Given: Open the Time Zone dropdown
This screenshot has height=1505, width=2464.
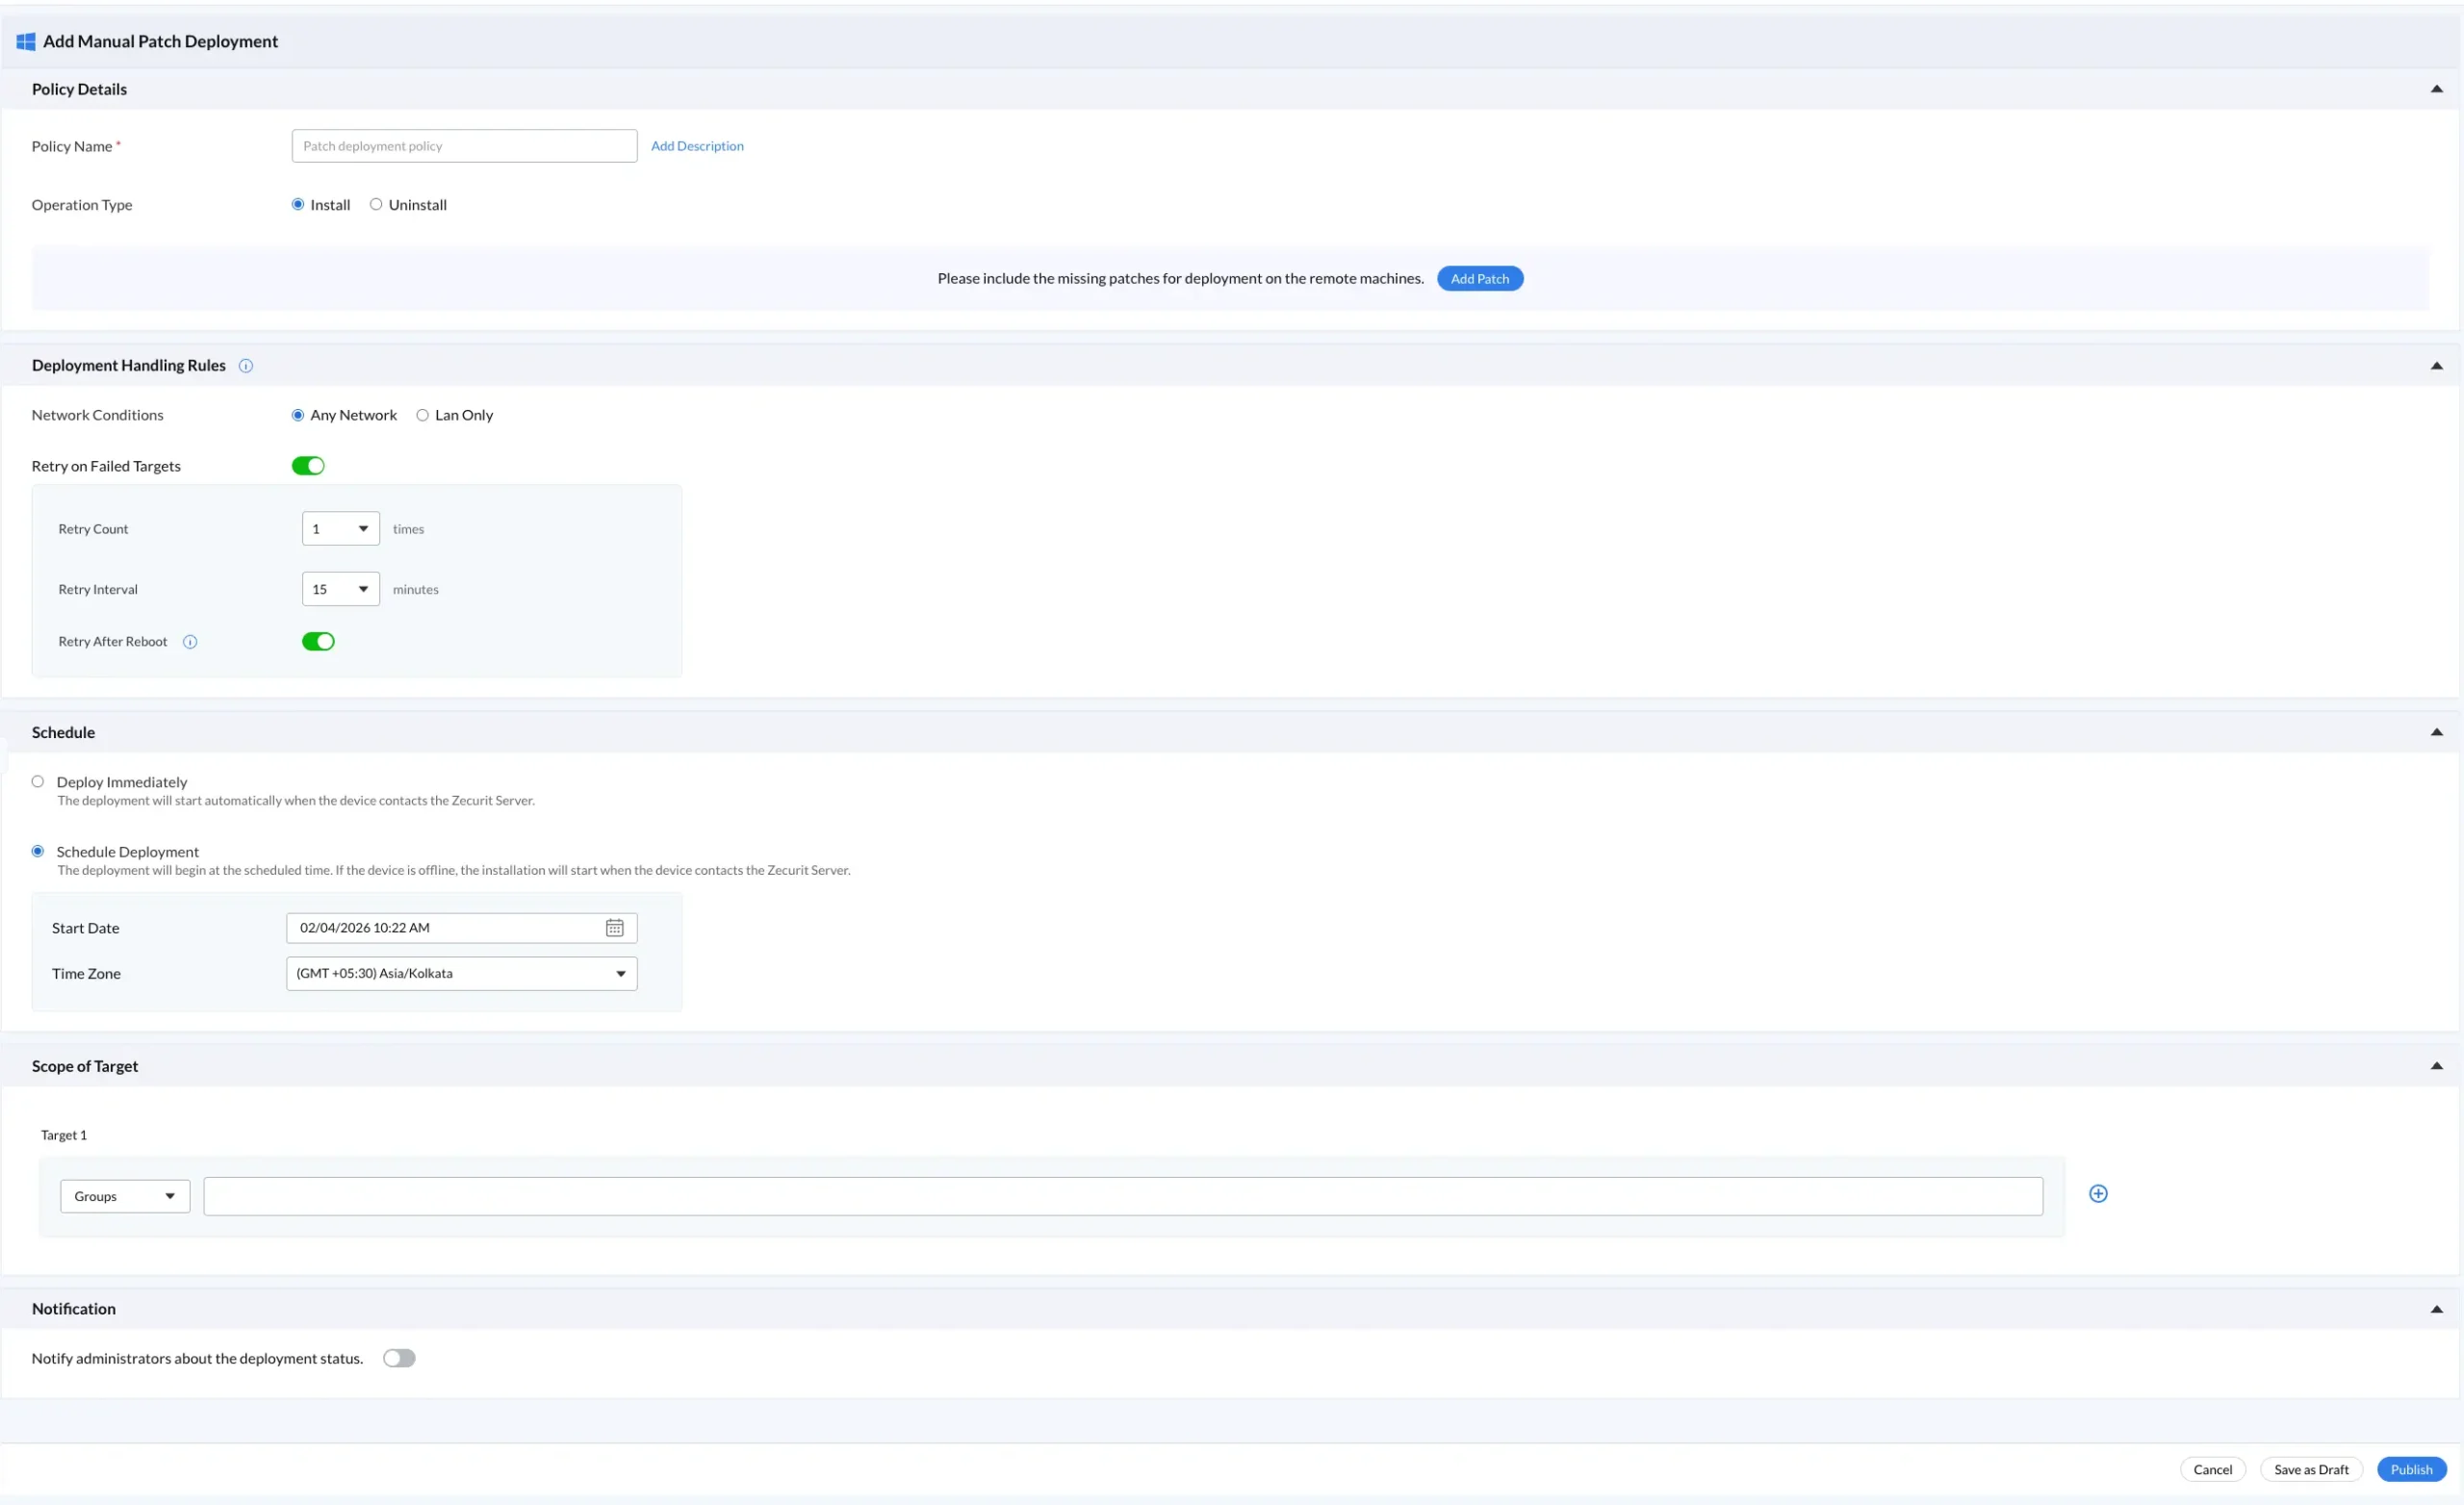Looking at the screenshot, I should tap(462, 973).
